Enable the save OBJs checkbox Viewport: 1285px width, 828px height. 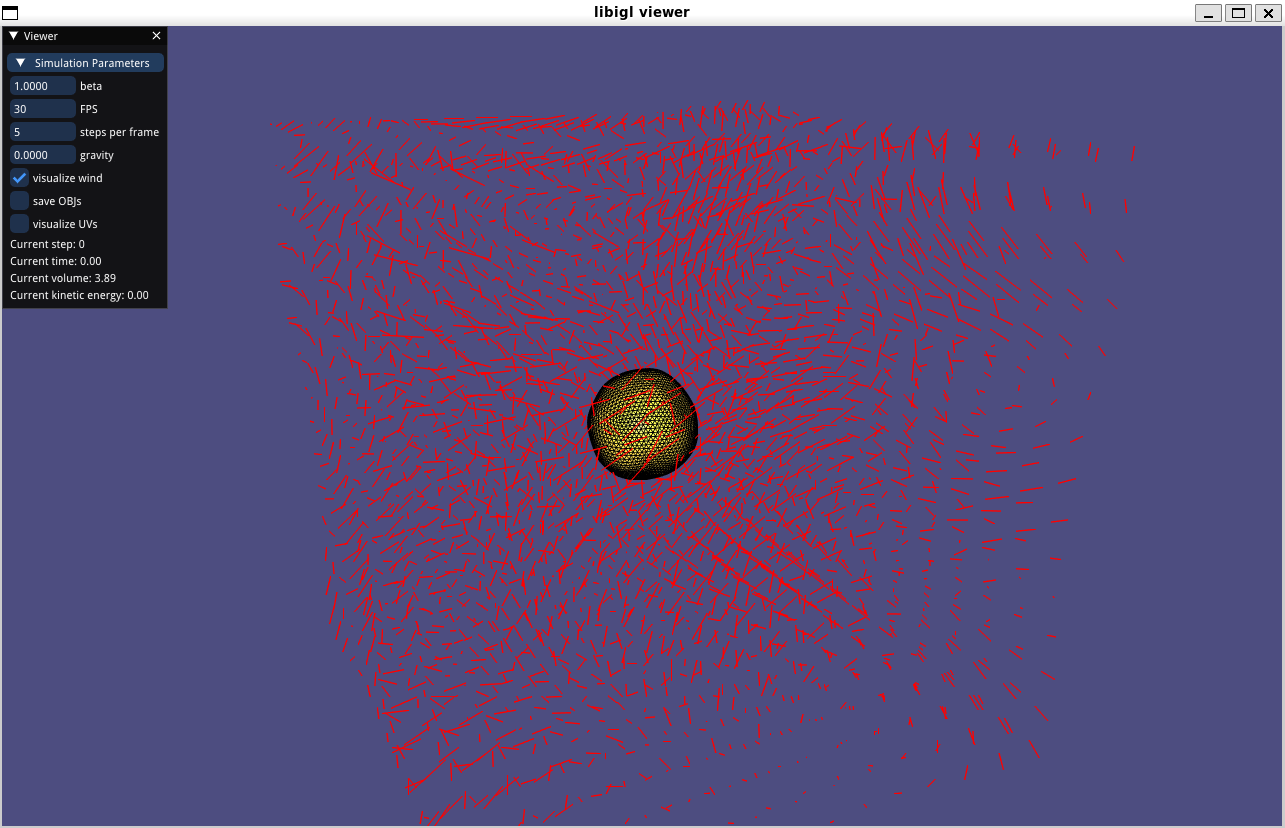pyautogui.click(x=19, y=201)
